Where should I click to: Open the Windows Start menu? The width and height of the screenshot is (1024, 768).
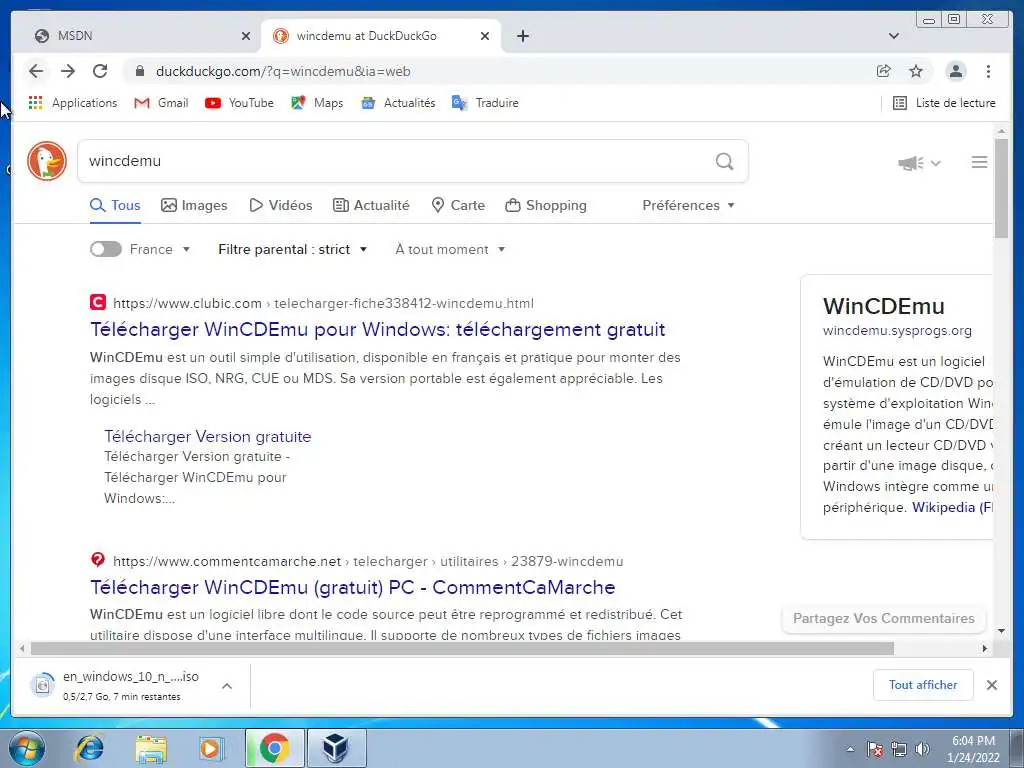tap(26, 748)
